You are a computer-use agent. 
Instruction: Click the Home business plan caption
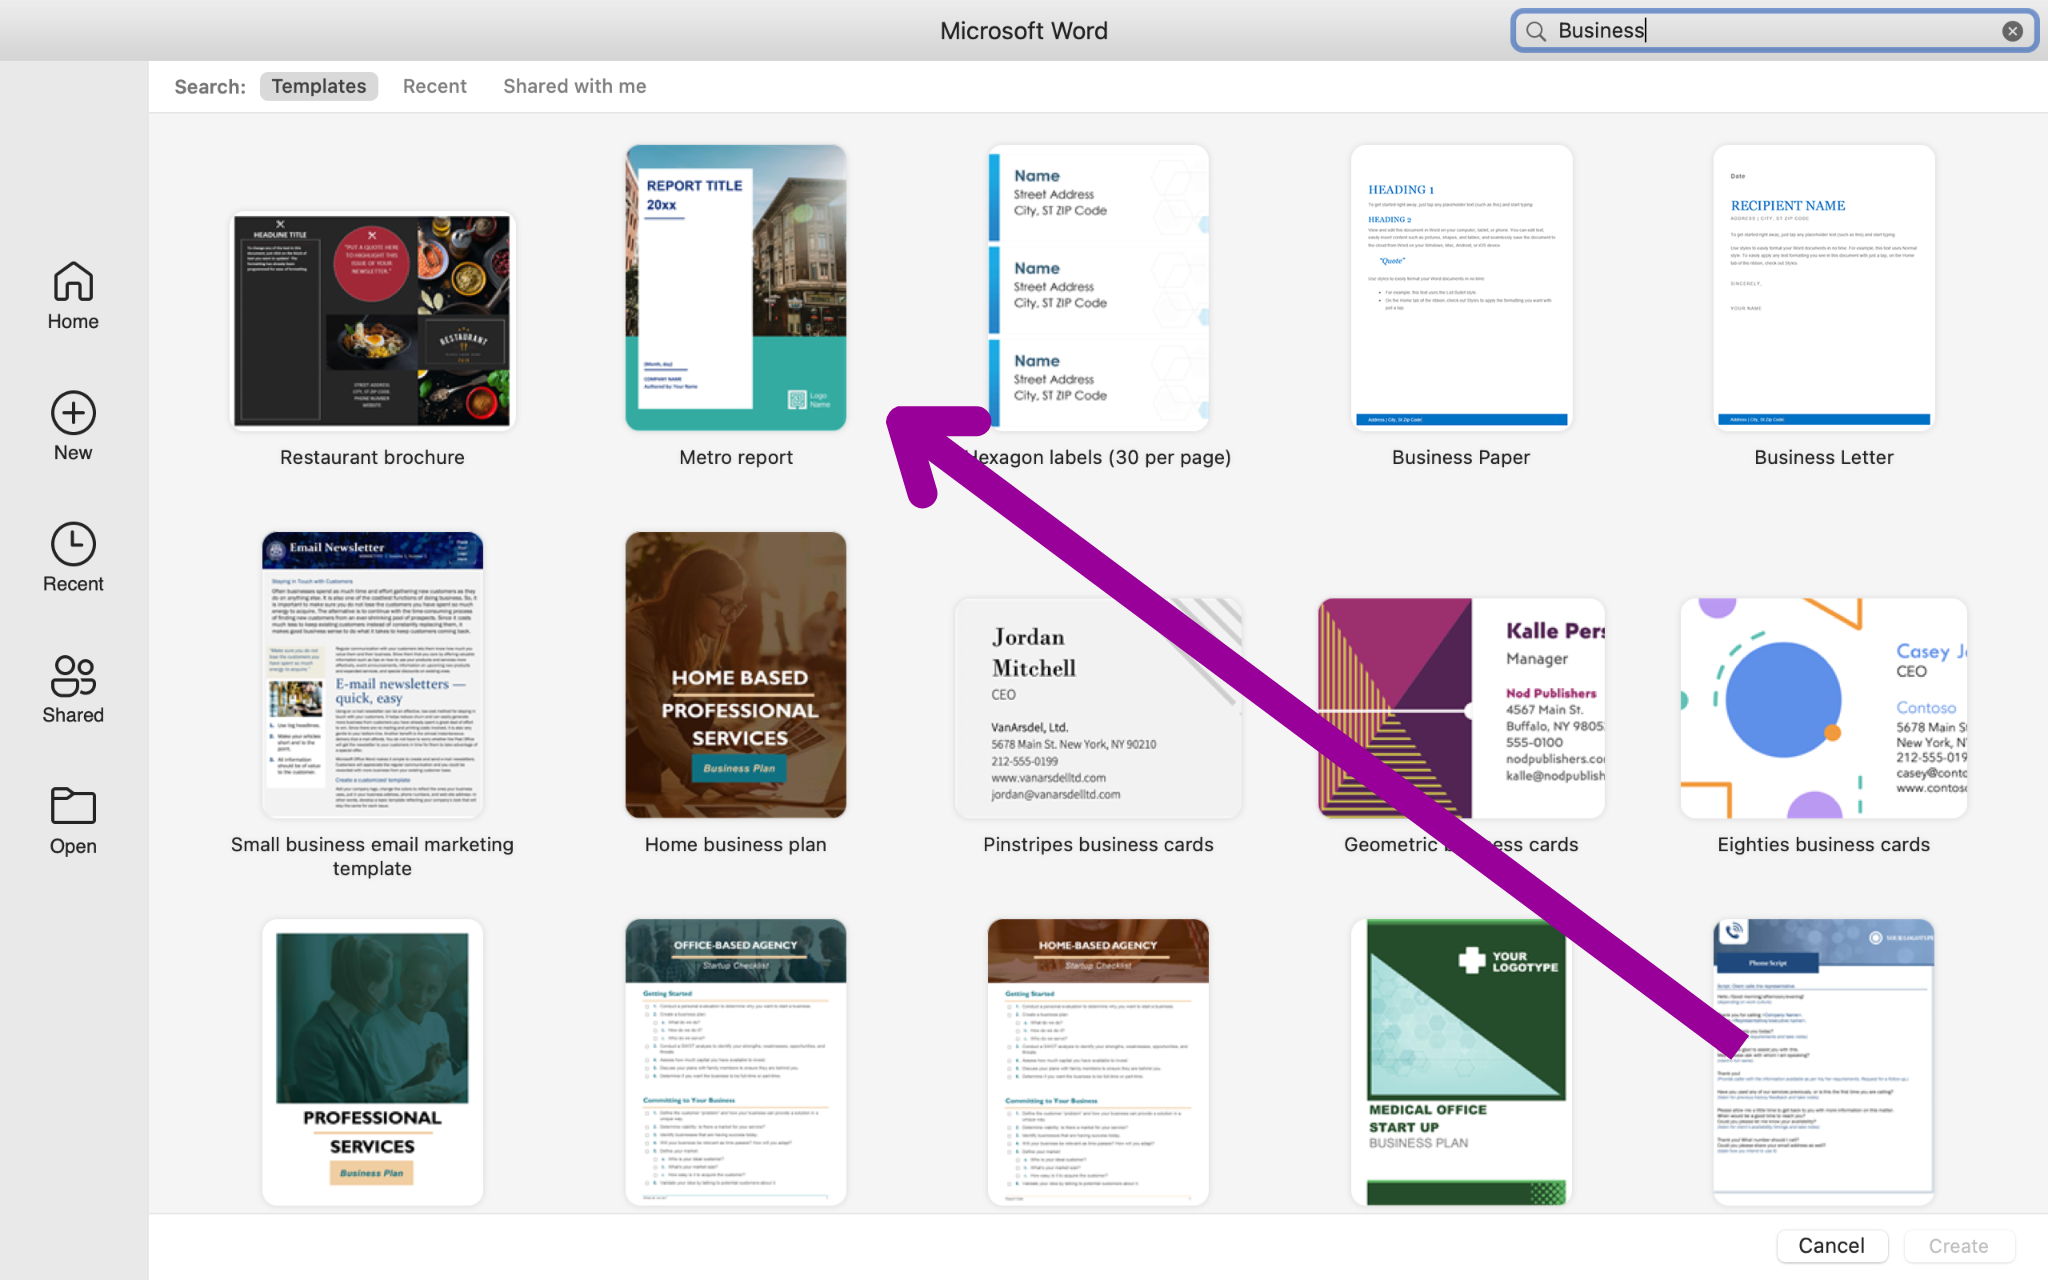pos(736,844)
